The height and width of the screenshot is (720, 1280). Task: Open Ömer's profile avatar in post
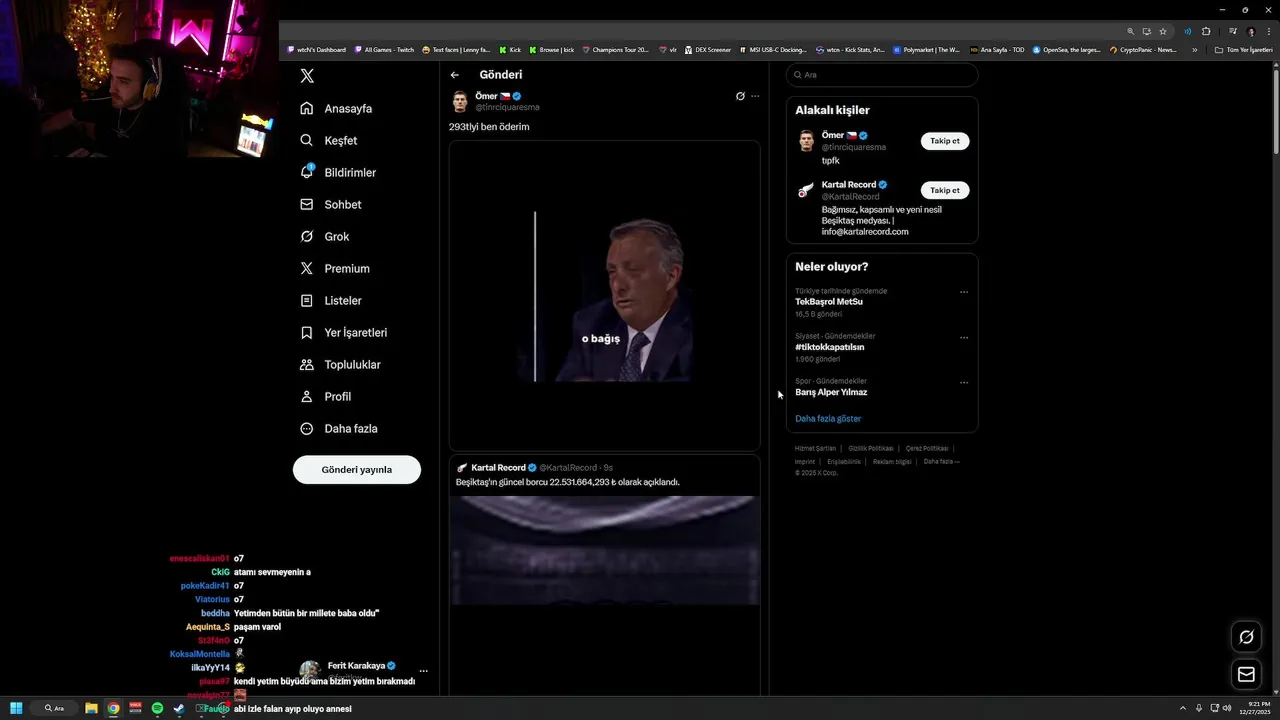460,101
